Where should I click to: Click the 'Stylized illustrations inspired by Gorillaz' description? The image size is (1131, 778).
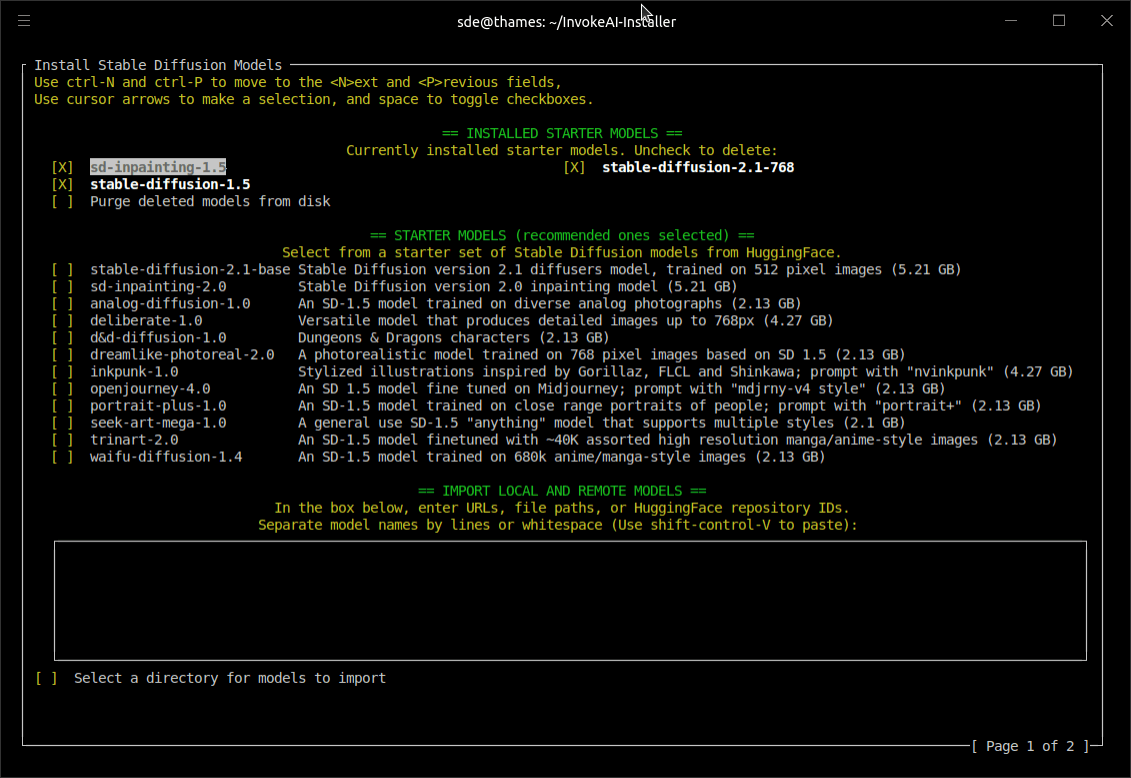tap(685, 372)
